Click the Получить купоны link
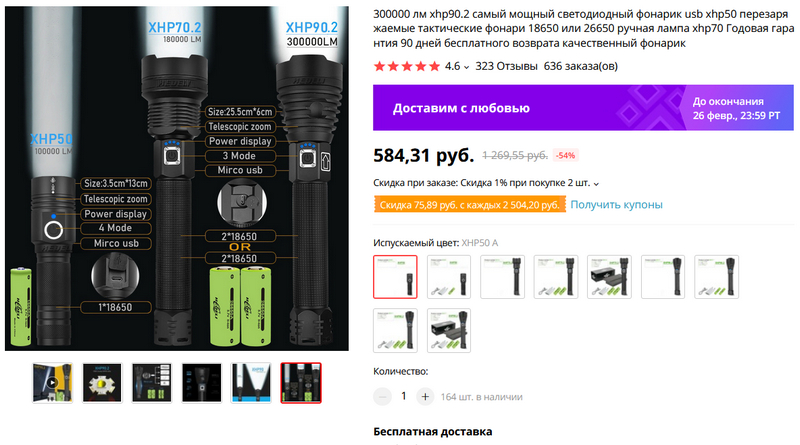The width and height of the screenshot is (800, 445). tap(616, 205)
